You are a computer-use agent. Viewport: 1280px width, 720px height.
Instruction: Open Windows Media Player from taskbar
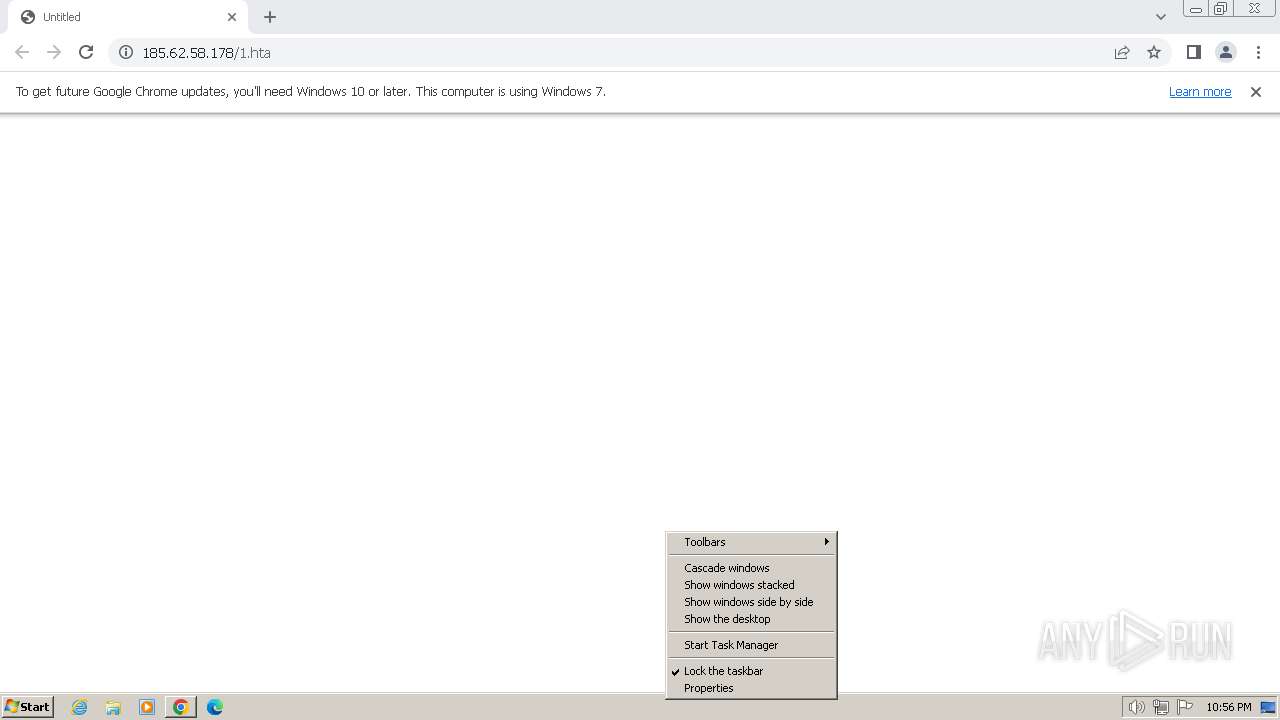147,707
